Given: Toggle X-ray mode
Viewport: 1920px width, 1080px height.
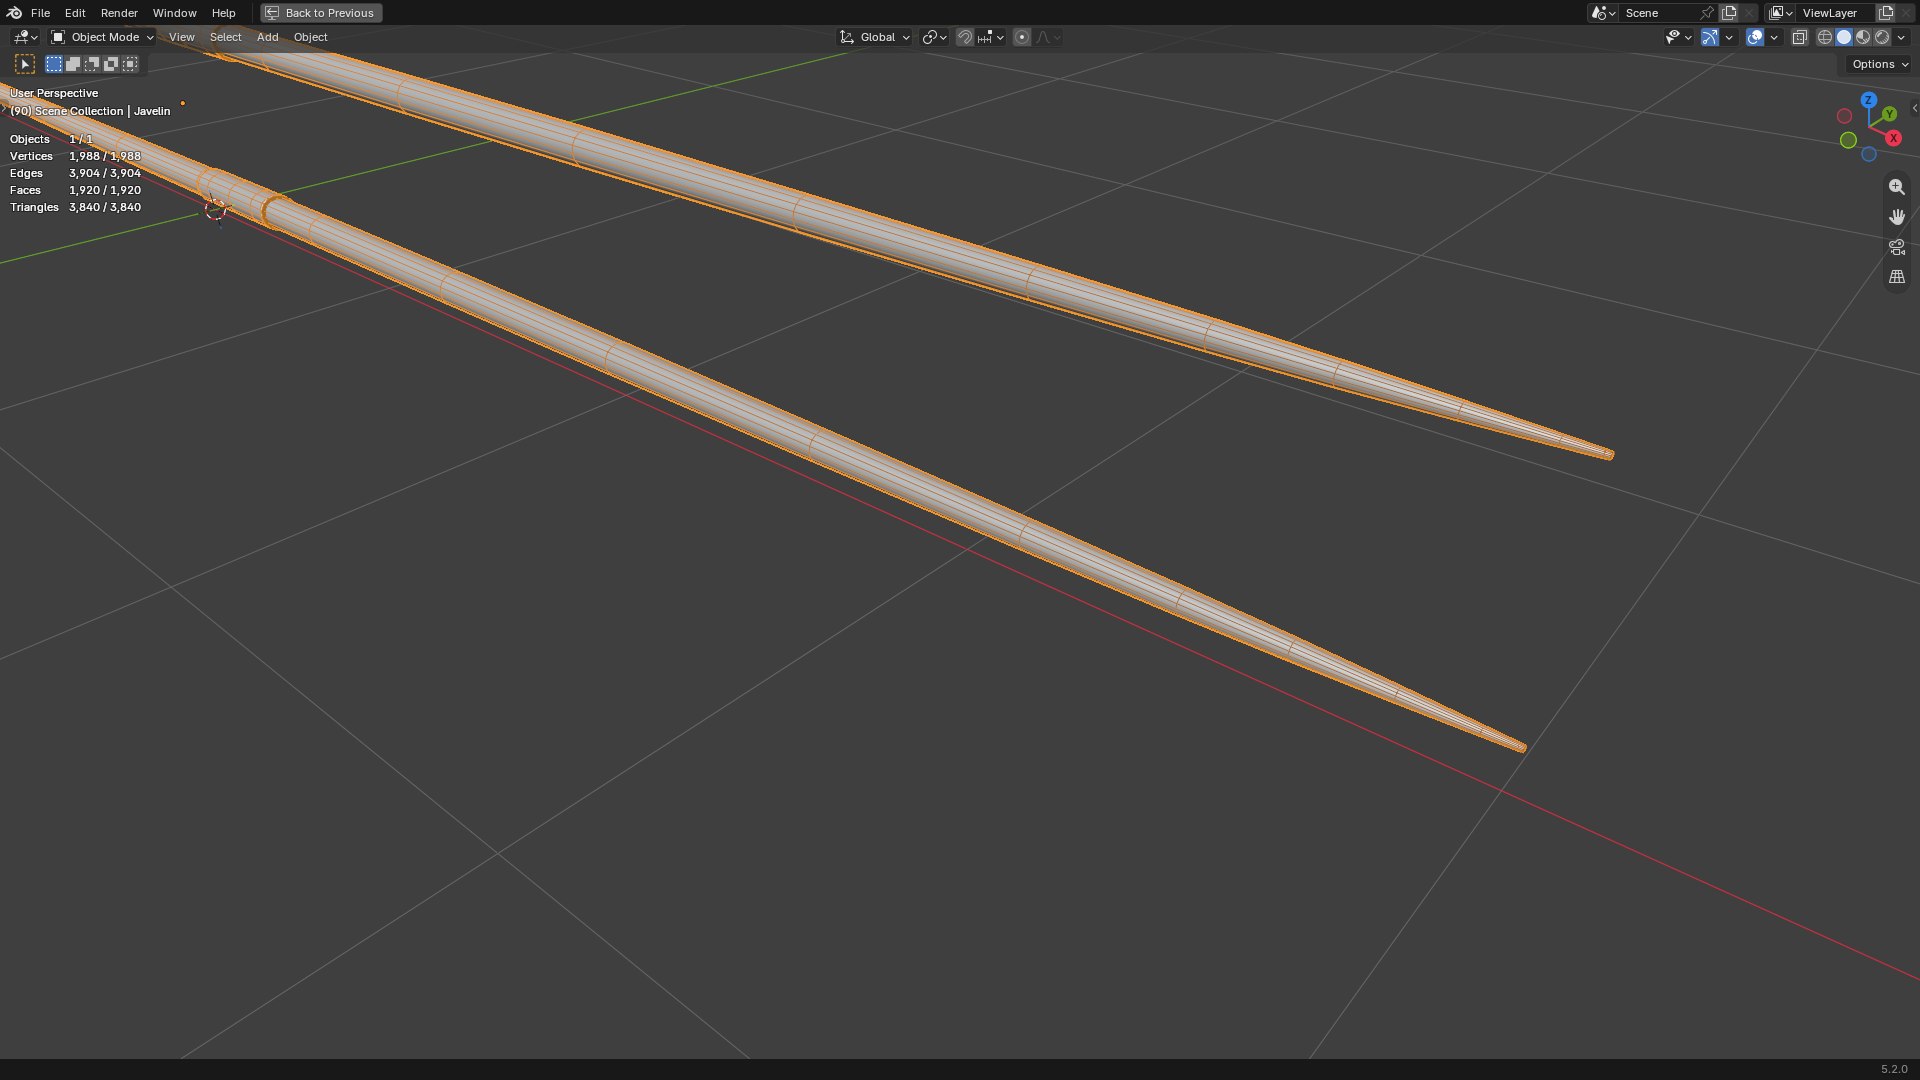Looking at the screenshot, I should [x=1799, y=37].
